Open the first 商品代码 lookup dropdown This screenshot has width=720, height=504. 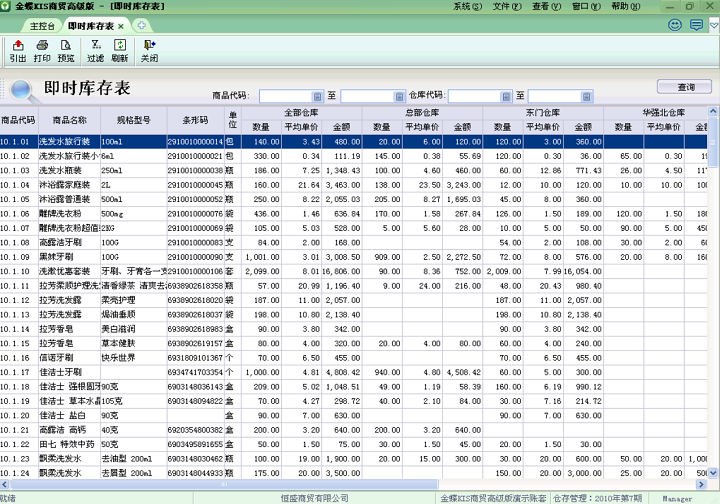tap(315, 96)
